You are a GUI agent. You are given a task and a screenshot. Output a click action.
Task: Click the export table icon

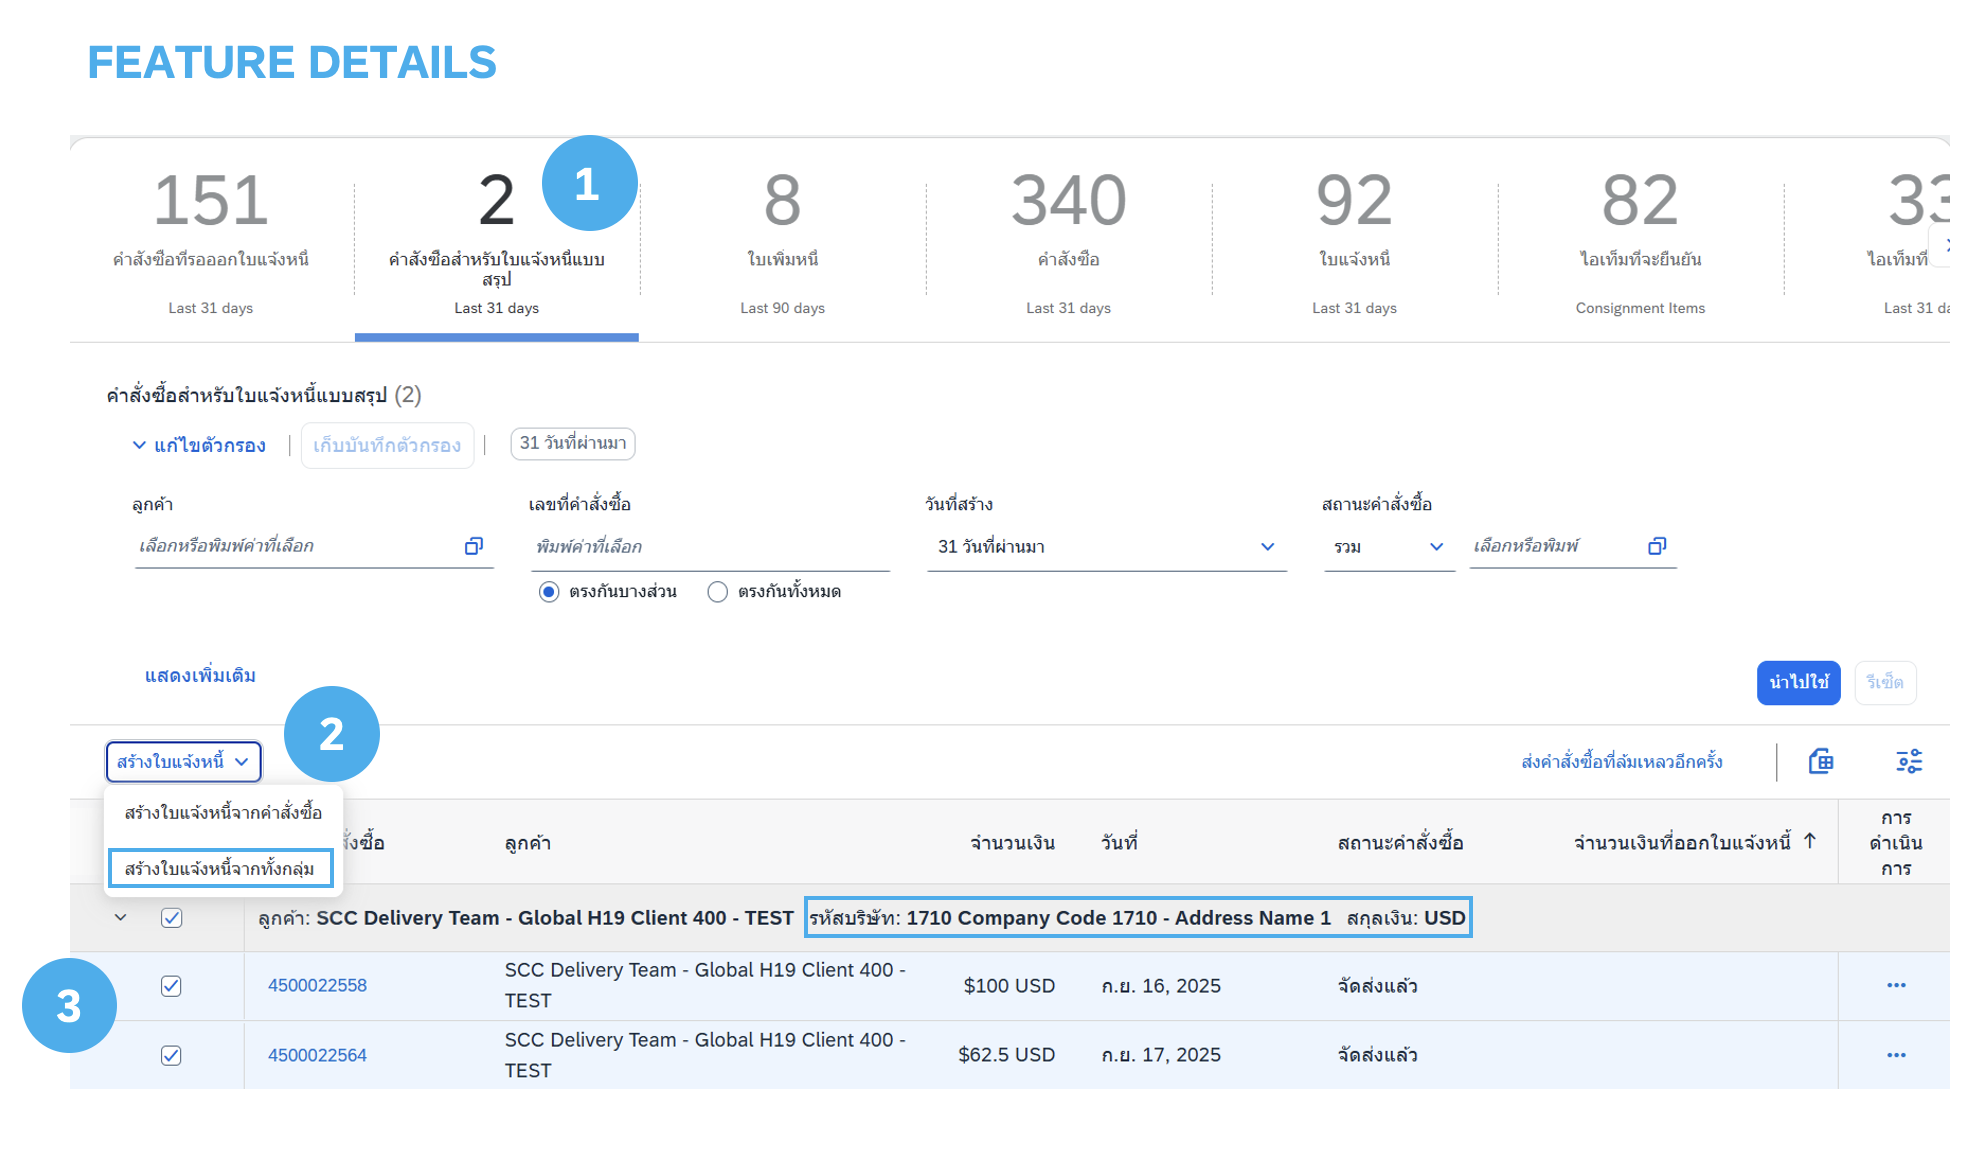pos(1821,762)
